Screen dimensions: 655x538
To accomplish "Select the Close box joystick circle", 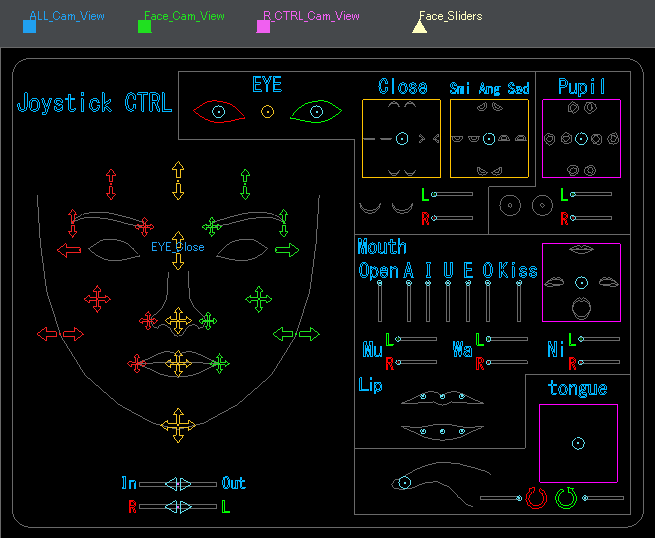I will (x=402, y=138).
